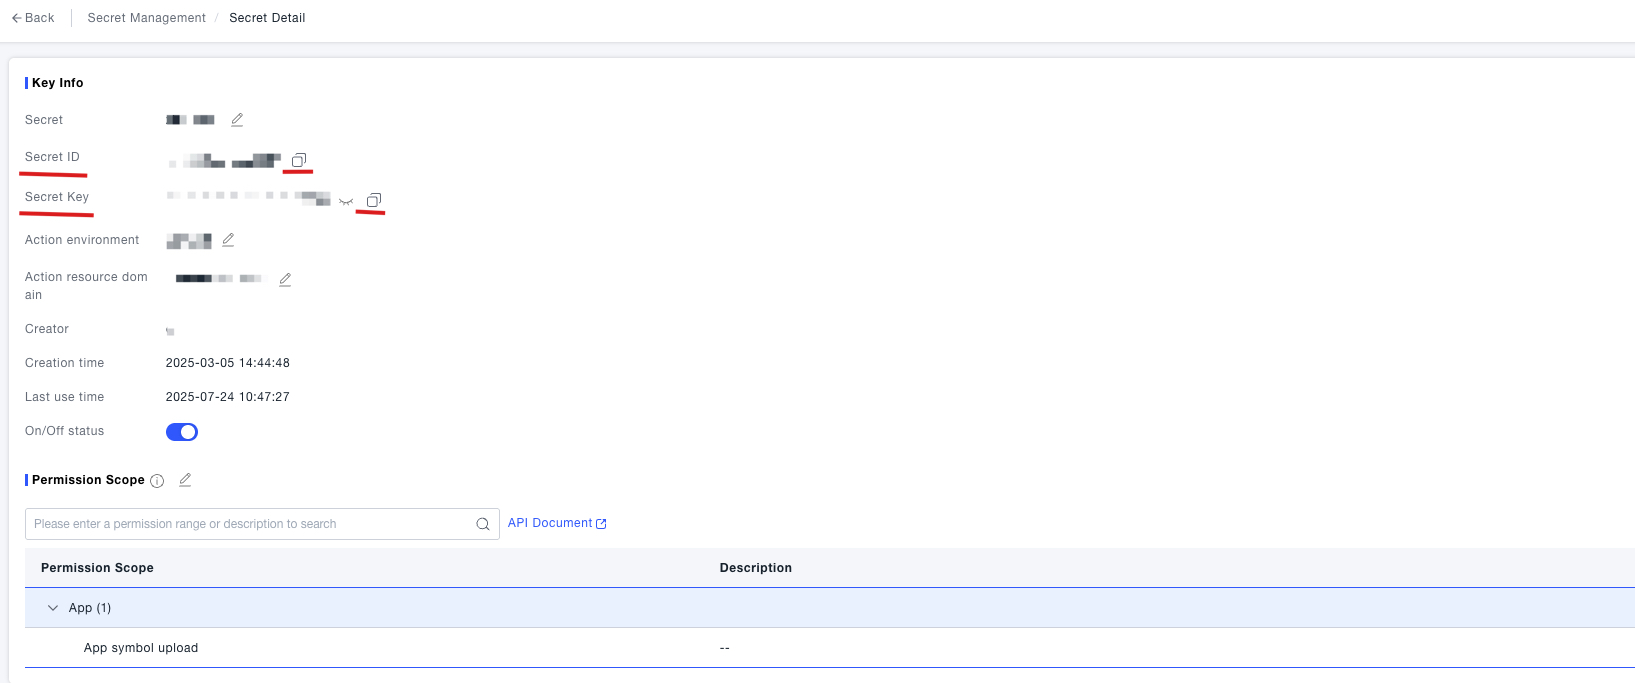Focus the permission range search field
The image size is (1635, 683).
(x=250, y=524)
